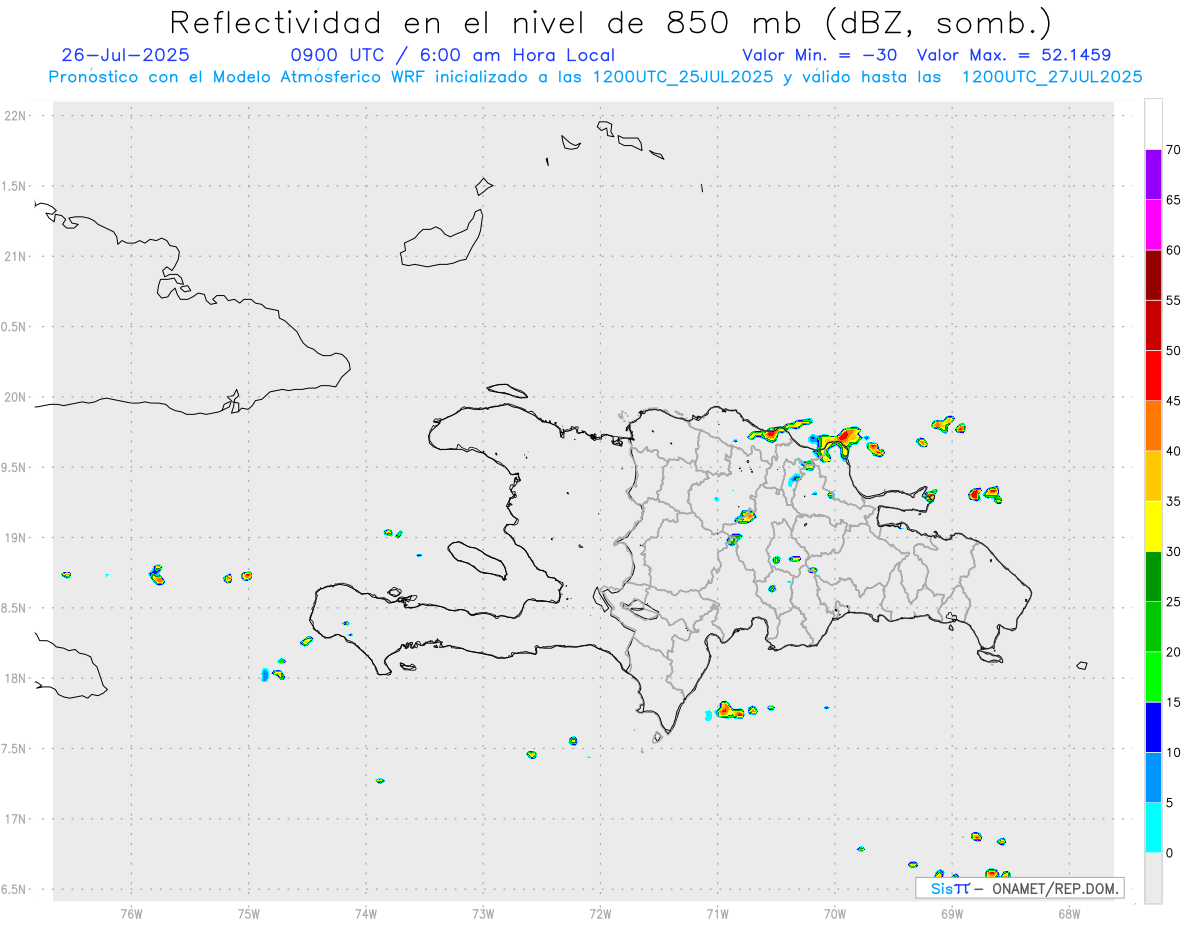1200x927 pixels.
Task: Click the '10' colorbar scale value
Action: point(1173,753)
